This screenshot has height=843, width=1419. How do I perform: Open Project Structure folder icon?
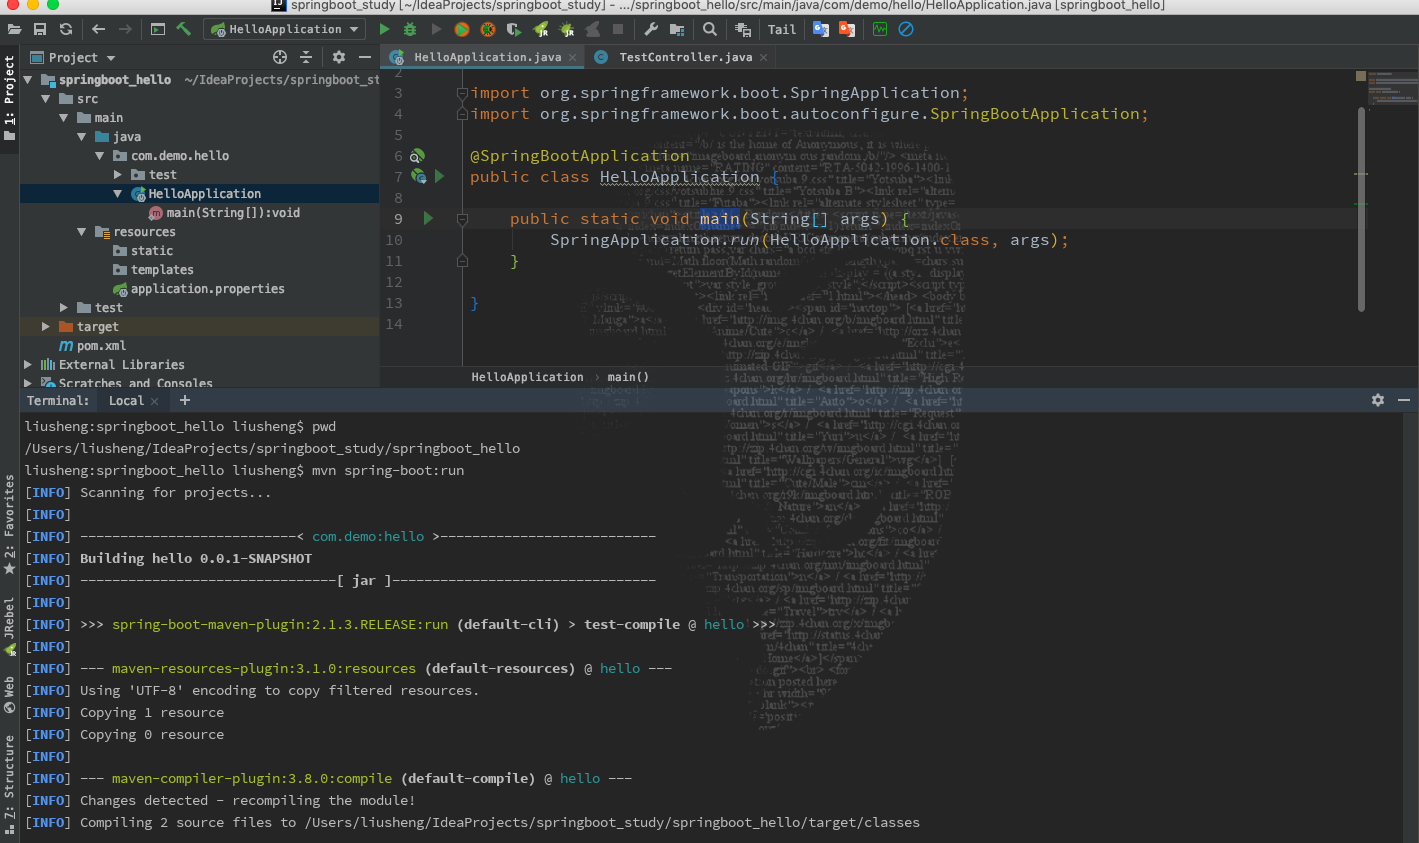coord(677,29)
